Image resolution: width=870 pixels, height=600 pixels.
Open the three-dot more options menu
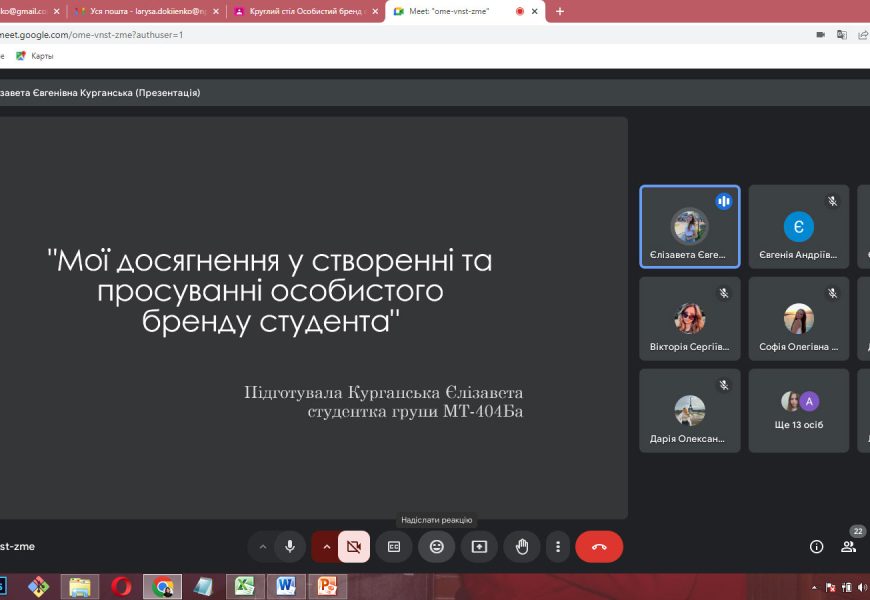[x=557, y=547]
